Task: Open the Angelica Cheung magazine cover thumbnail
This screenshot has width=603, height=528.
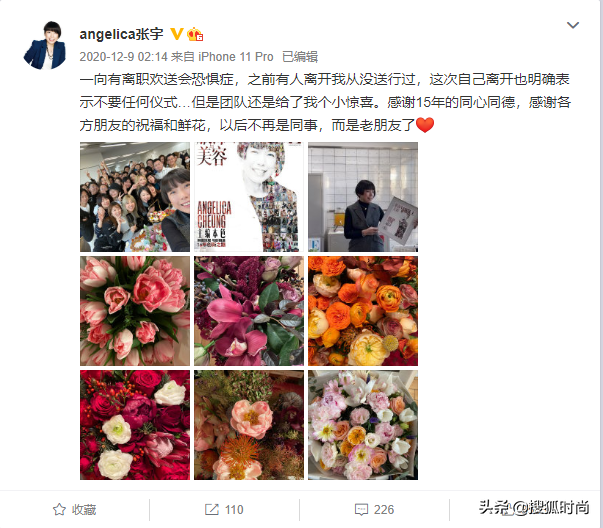Action: [249, 197]
